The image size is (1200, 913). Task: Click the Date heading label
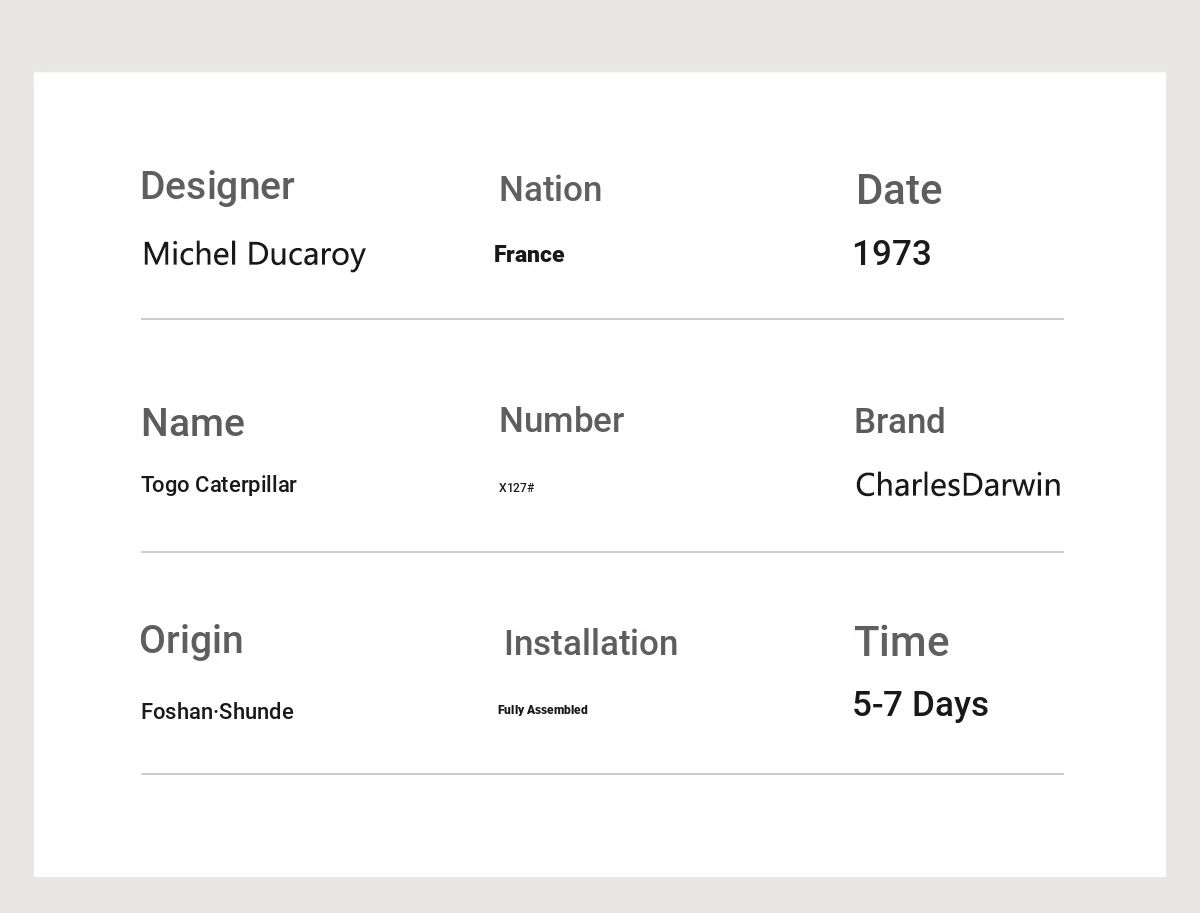898,190
